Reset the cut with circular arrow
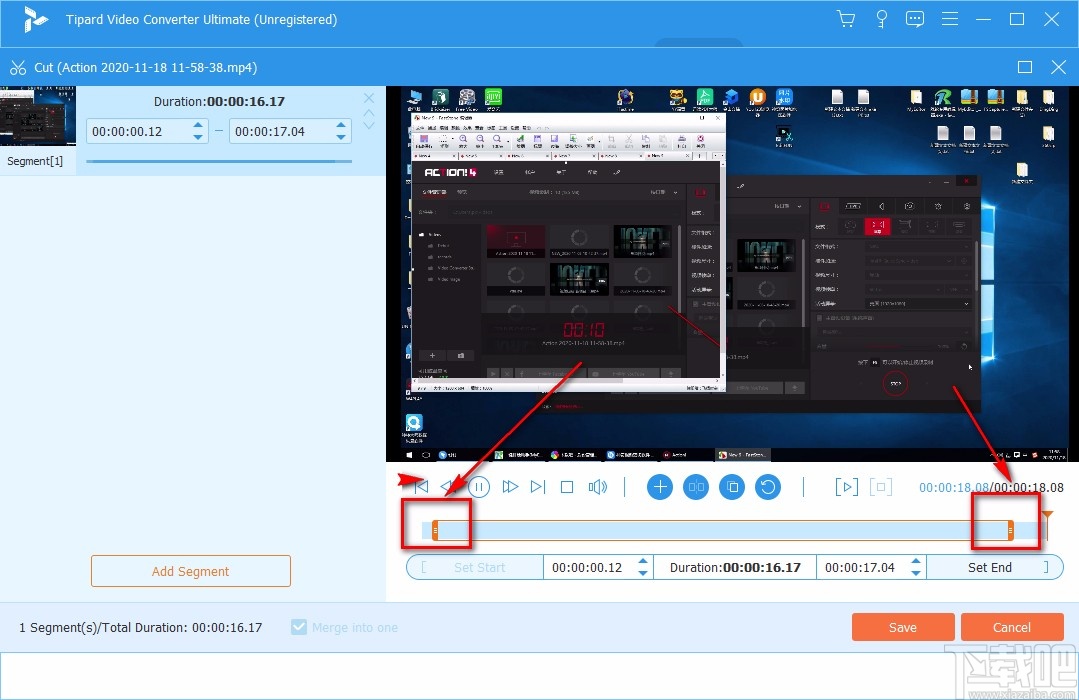 pyautogui.click(x=768, y=487)
